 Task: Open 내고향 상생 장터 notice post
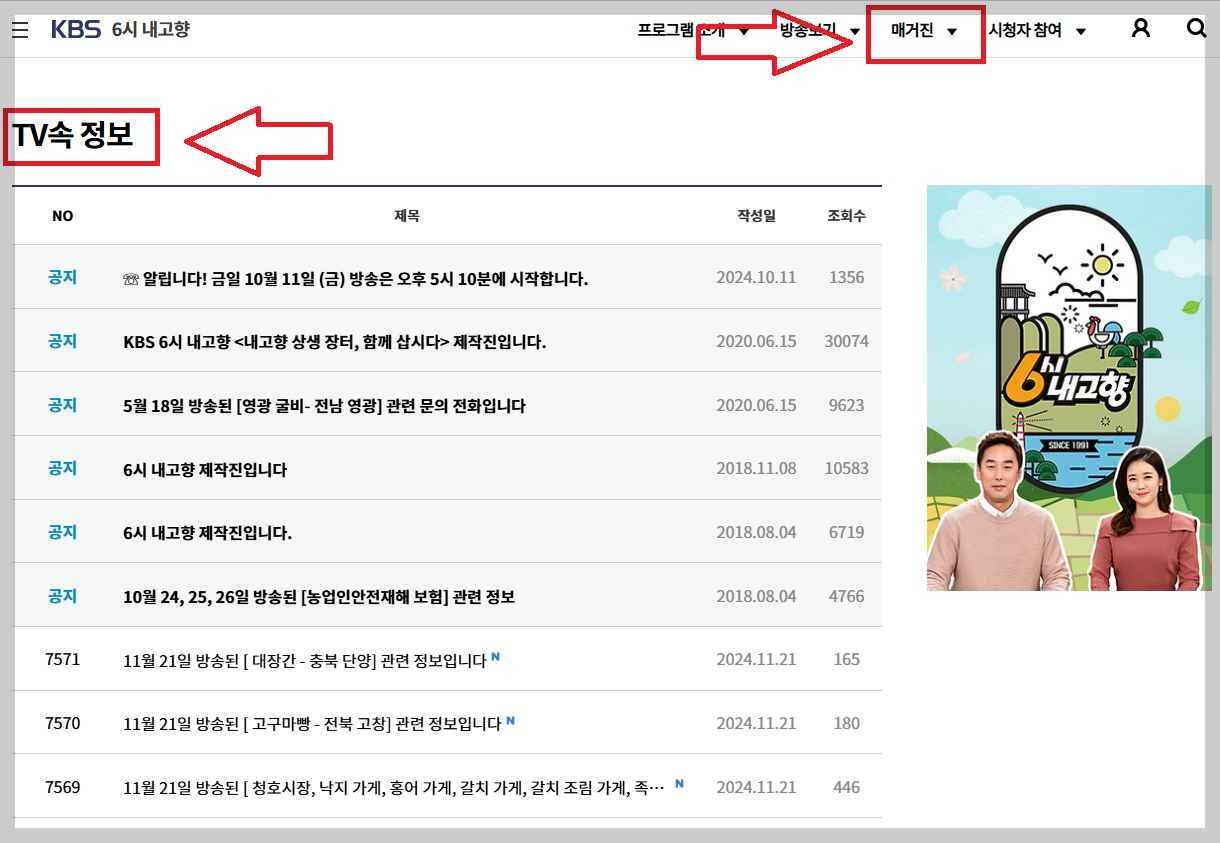click(x=334, y=342)
